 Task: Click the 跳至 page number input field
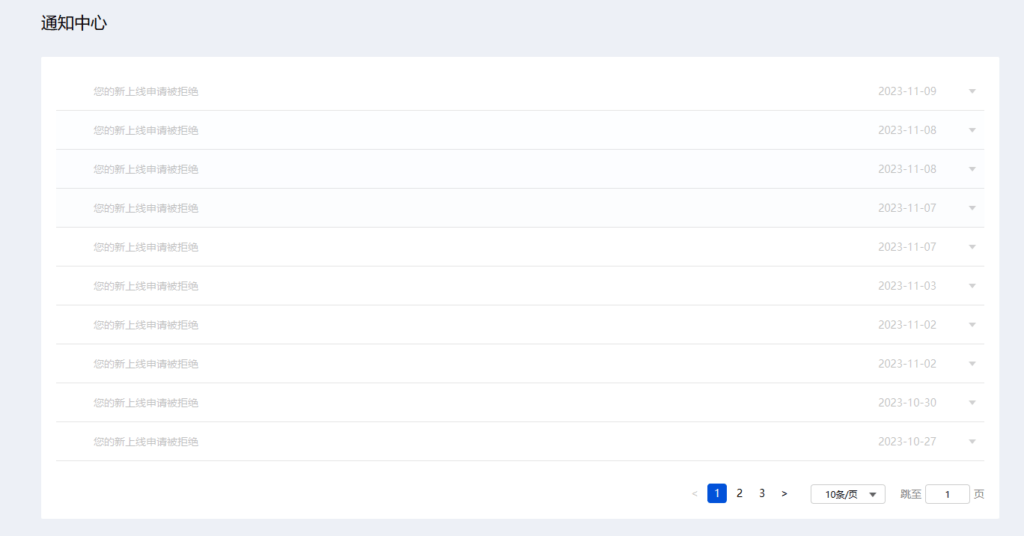pos(947,494)
